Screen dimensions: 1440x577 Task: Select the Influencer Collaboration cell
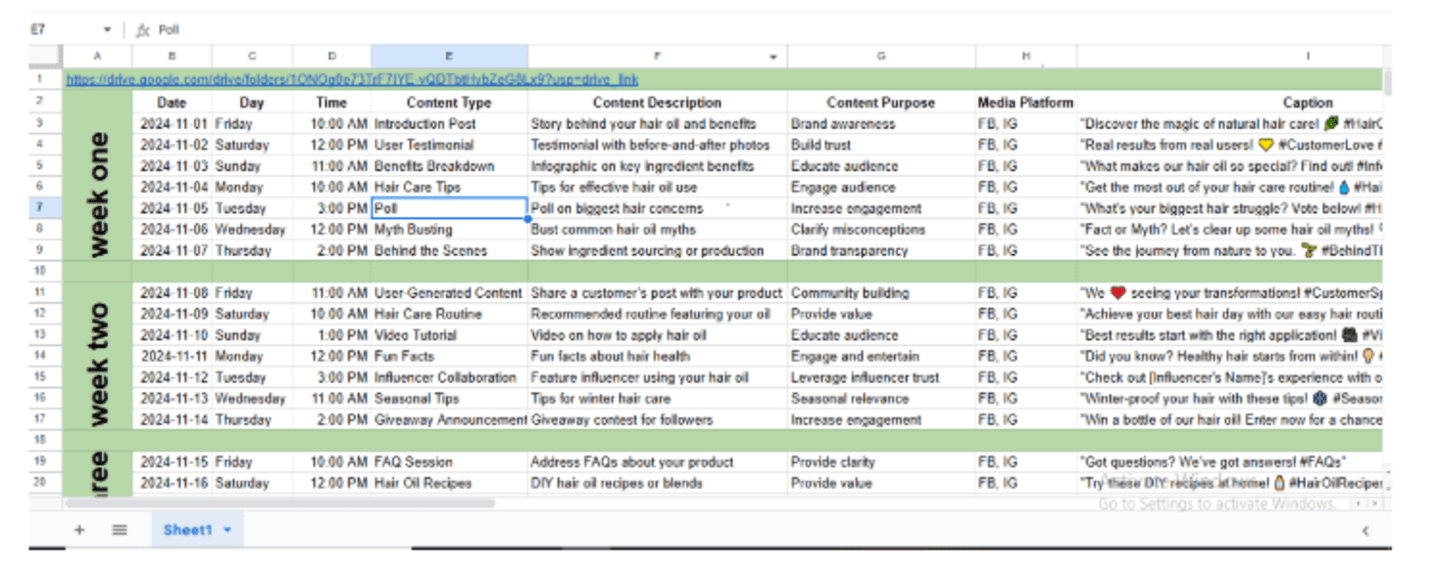(x=449, y=377)
